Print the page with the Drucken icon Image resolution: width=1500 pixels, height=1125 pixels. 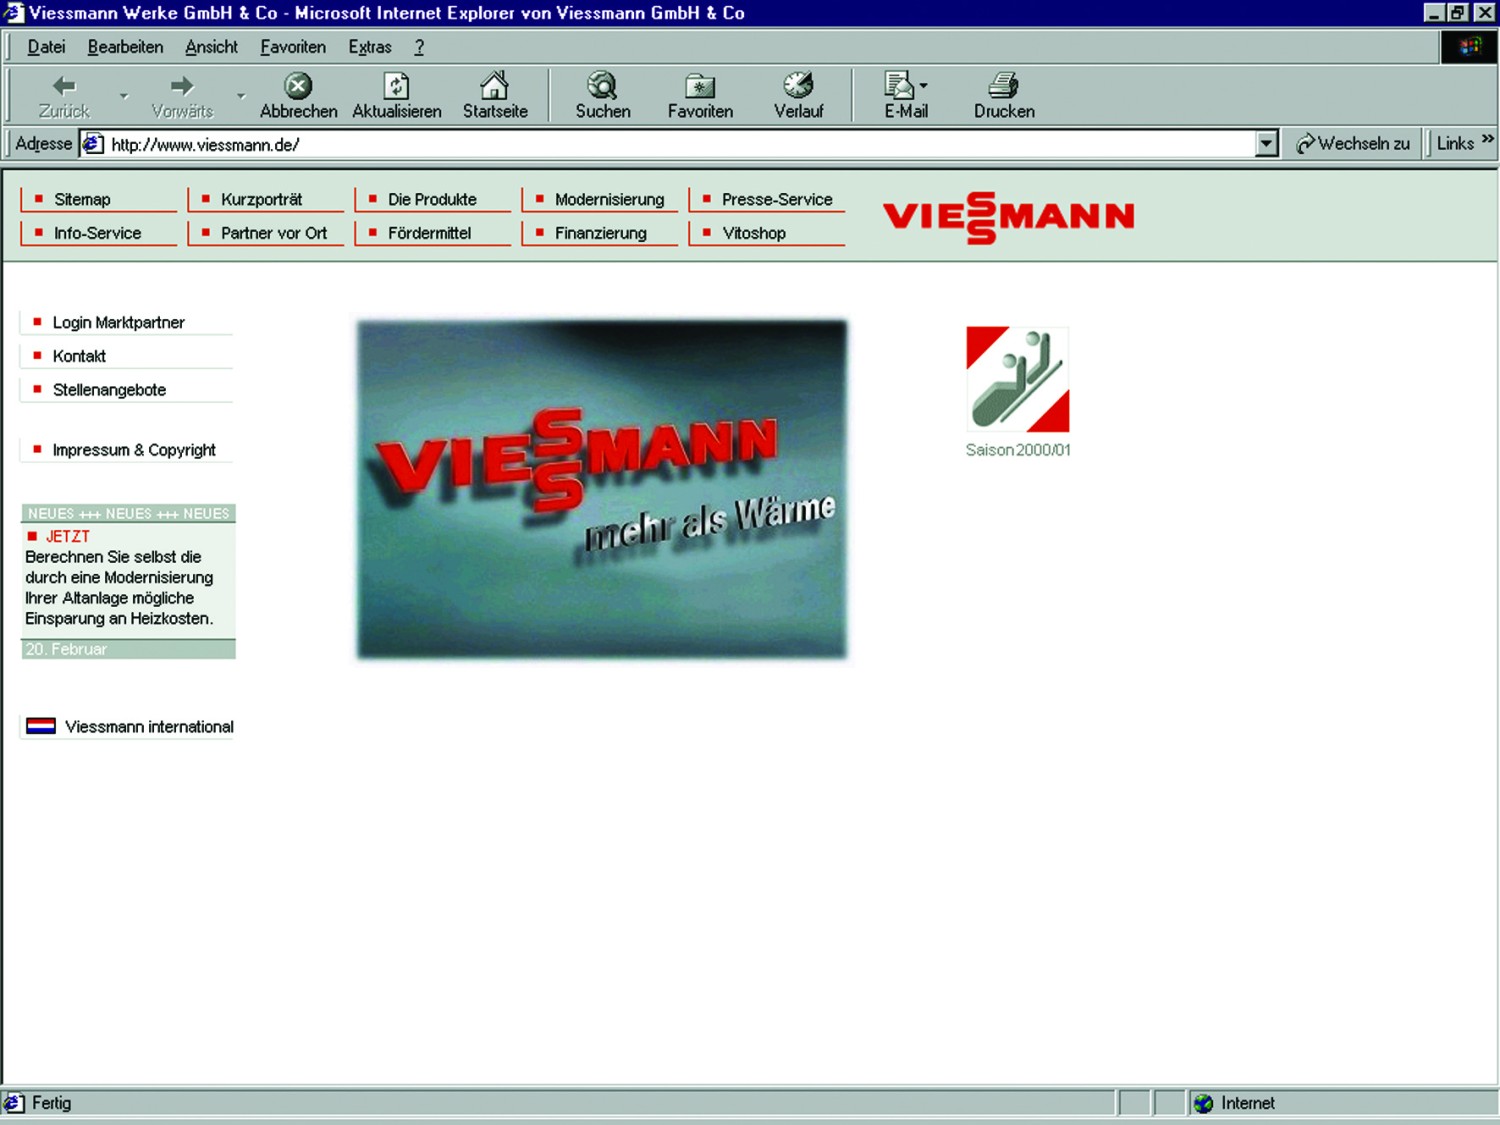pyautogui.click(x=1003, y=86)
